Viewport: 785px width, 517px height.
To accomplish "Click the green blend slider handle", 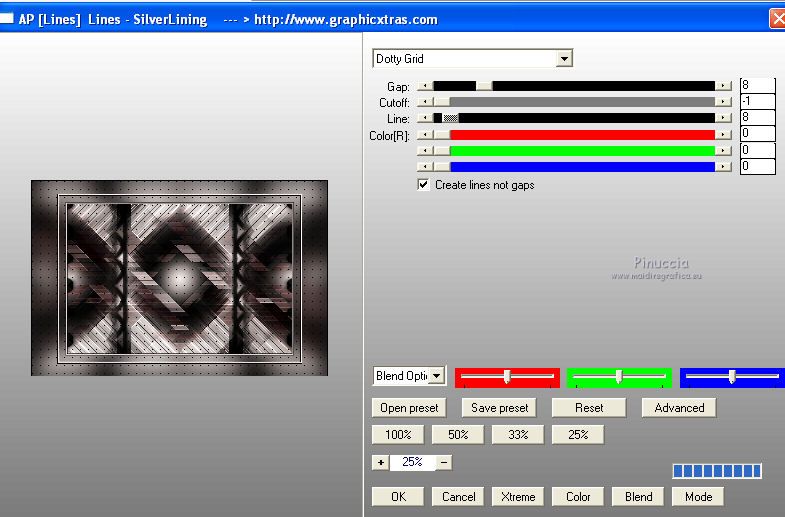I will tap(619, 376).
